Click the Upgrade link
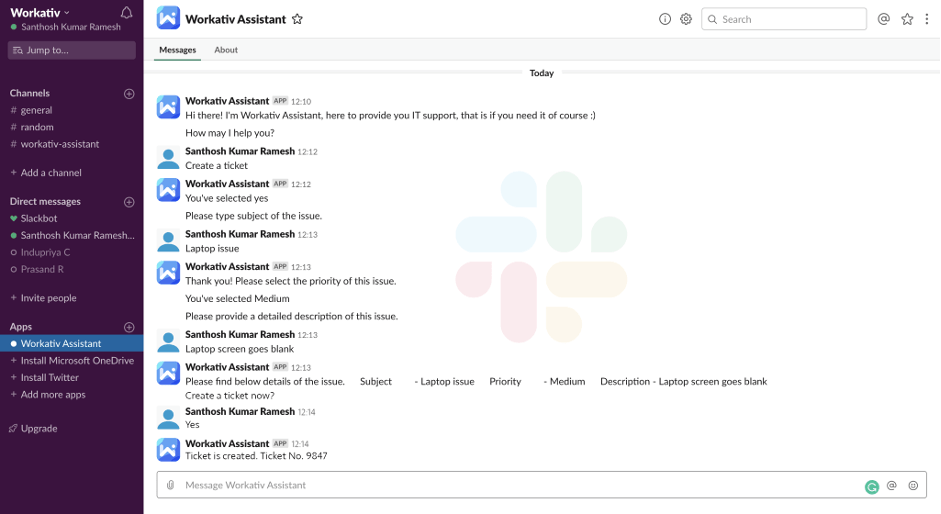The image size is (941, 514). [x=39, y=429]
